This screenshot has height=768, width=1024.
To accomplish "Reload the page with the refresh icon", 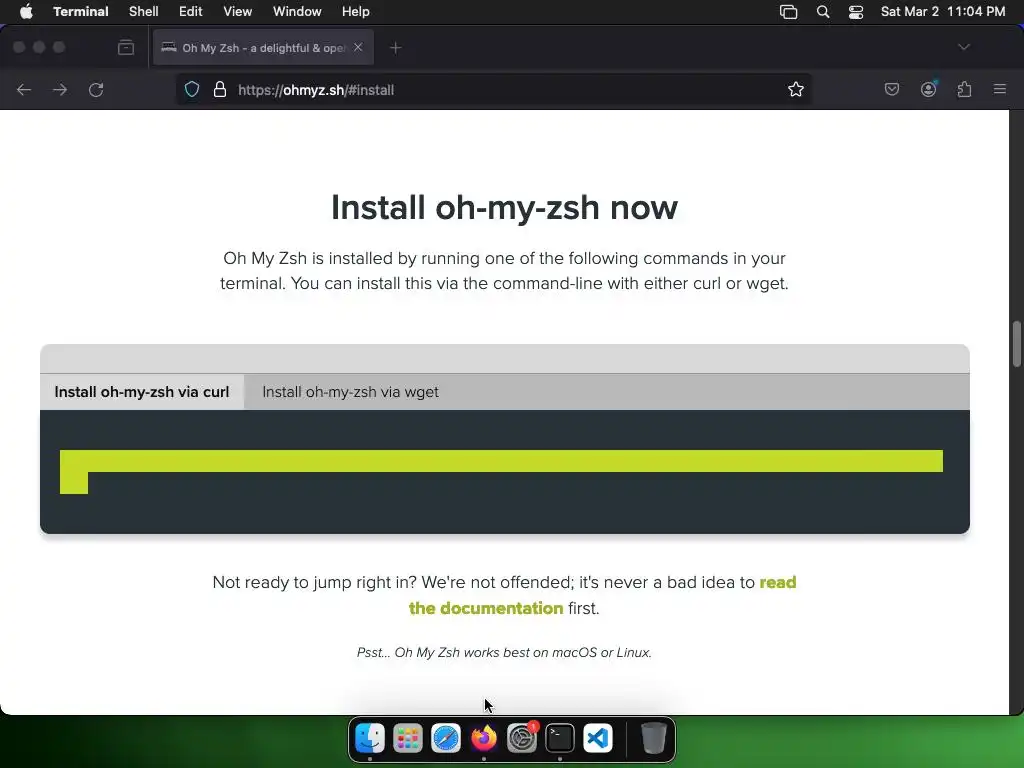I will coord(96,89).
